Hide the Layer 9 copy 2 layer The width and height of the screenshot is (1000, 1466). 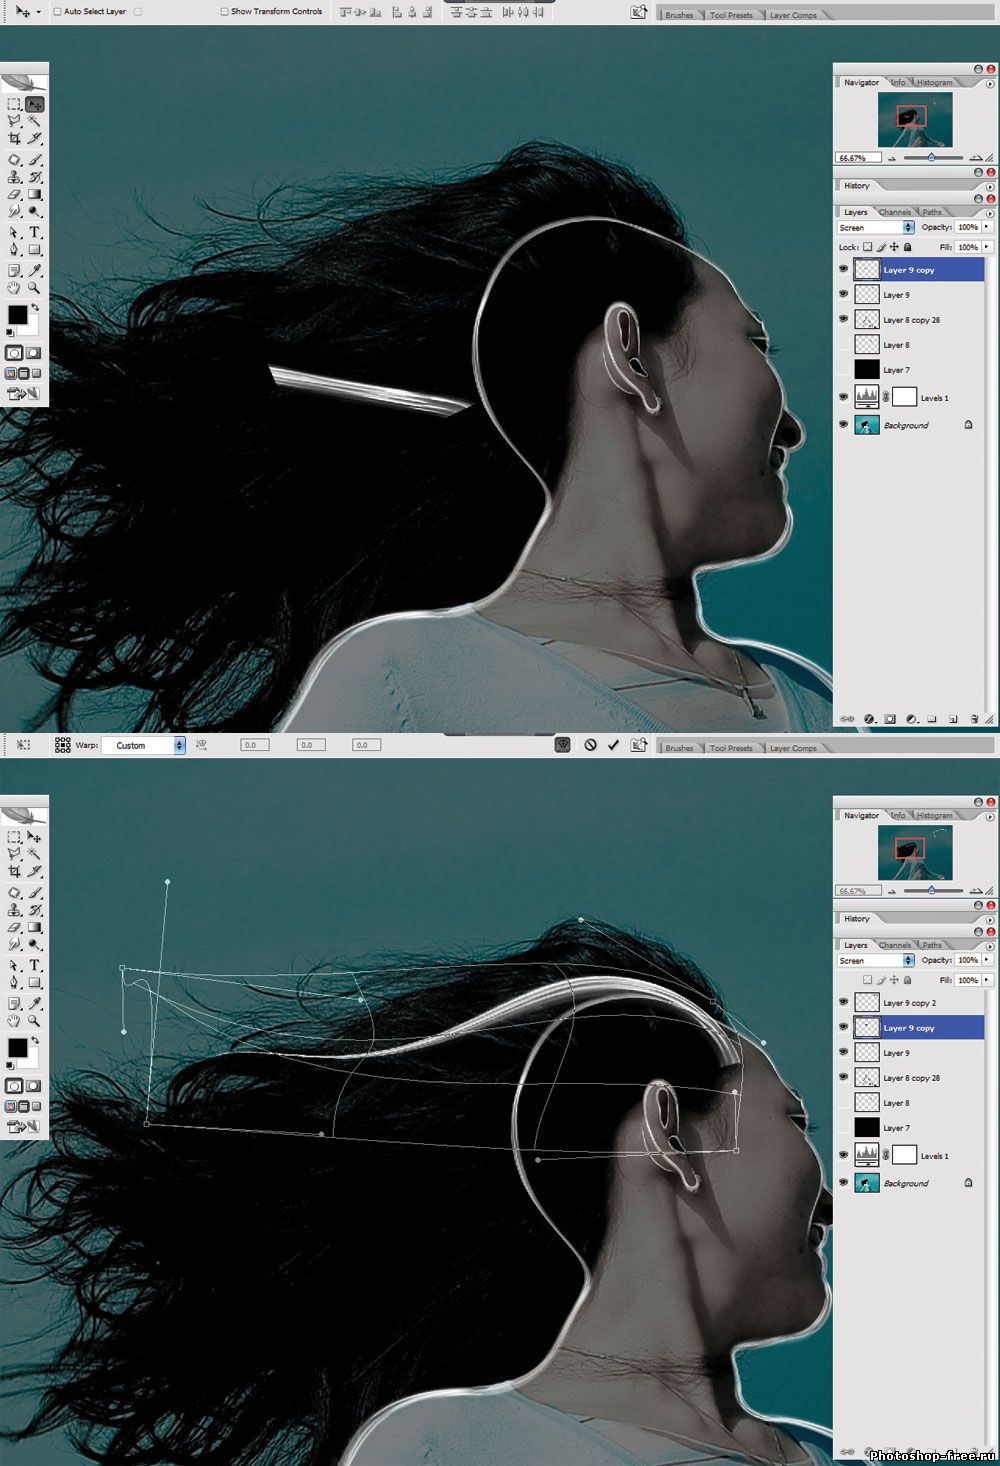pyautogui.click(x=843, y=1002)
